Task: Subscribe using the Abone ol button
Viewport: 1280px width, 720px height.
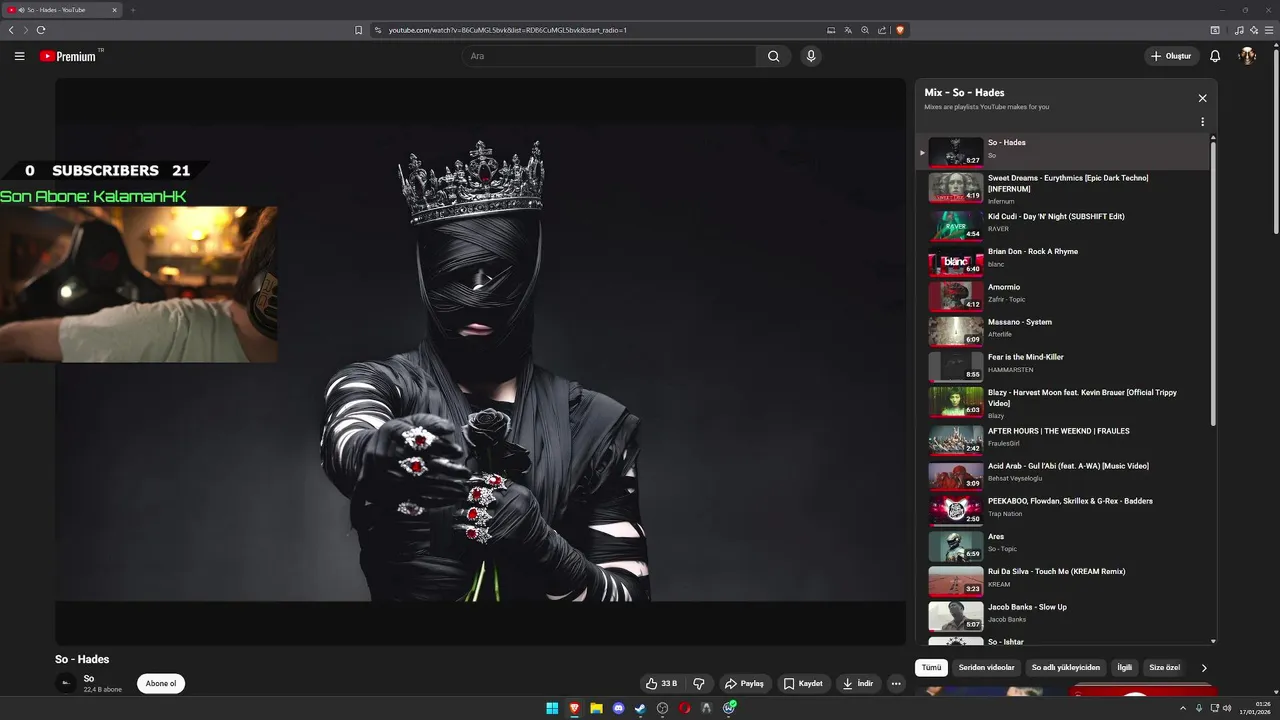Action: pyautogui.click(x=161, y=684)
